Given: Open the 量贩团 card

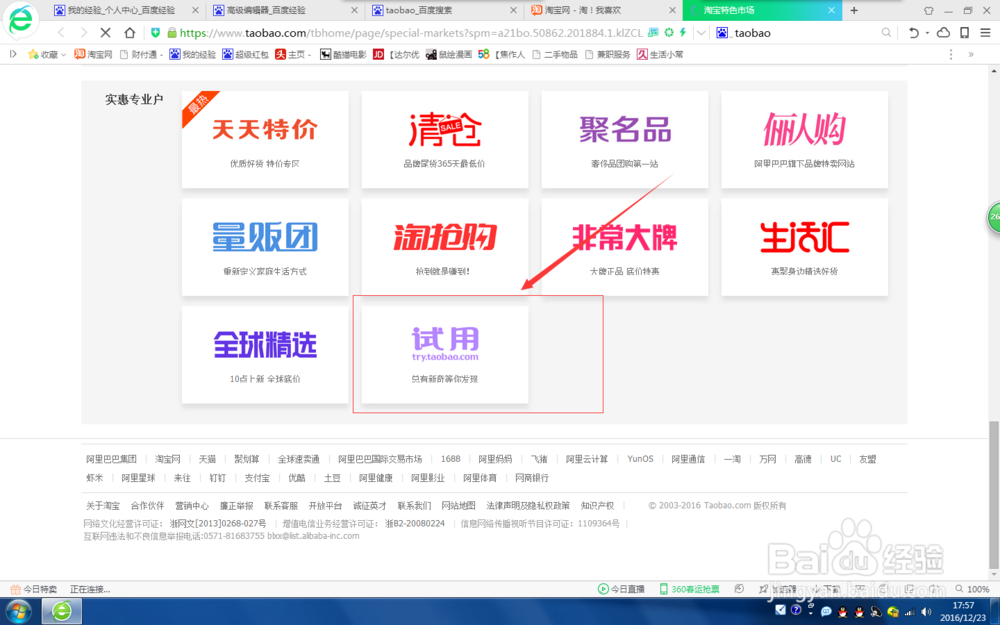Looking at the screenshot, I should pyautogui.click(x=265, y=247).
